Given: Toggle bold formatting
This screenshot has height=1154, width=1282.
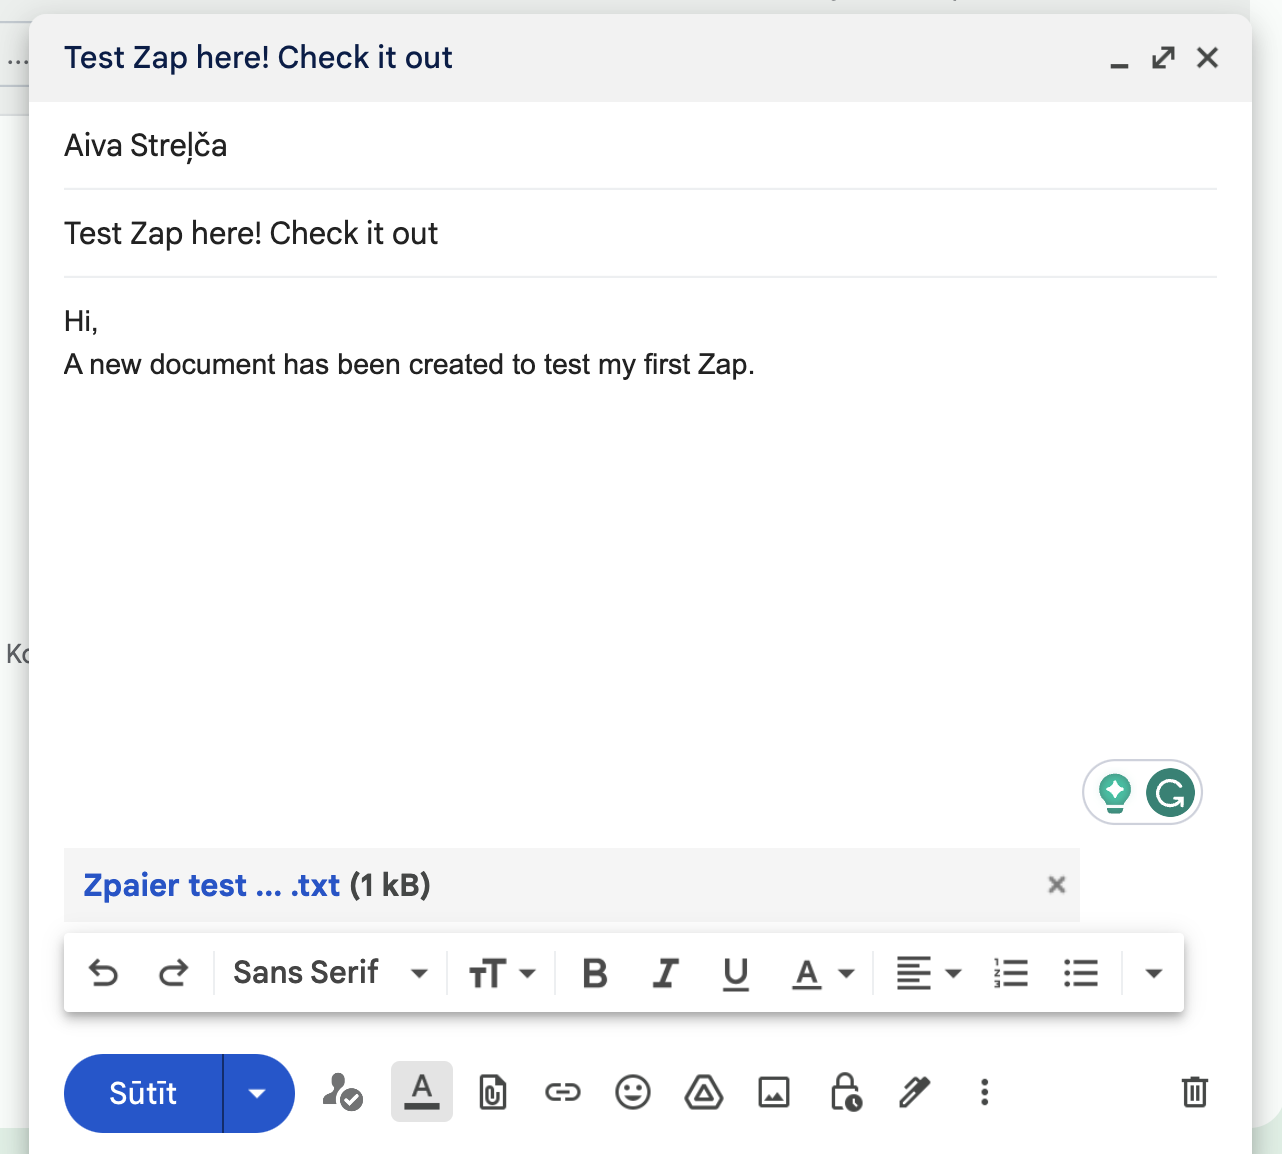Looking at the screenshot, I should pyautogui.click(x=594, y=971).
